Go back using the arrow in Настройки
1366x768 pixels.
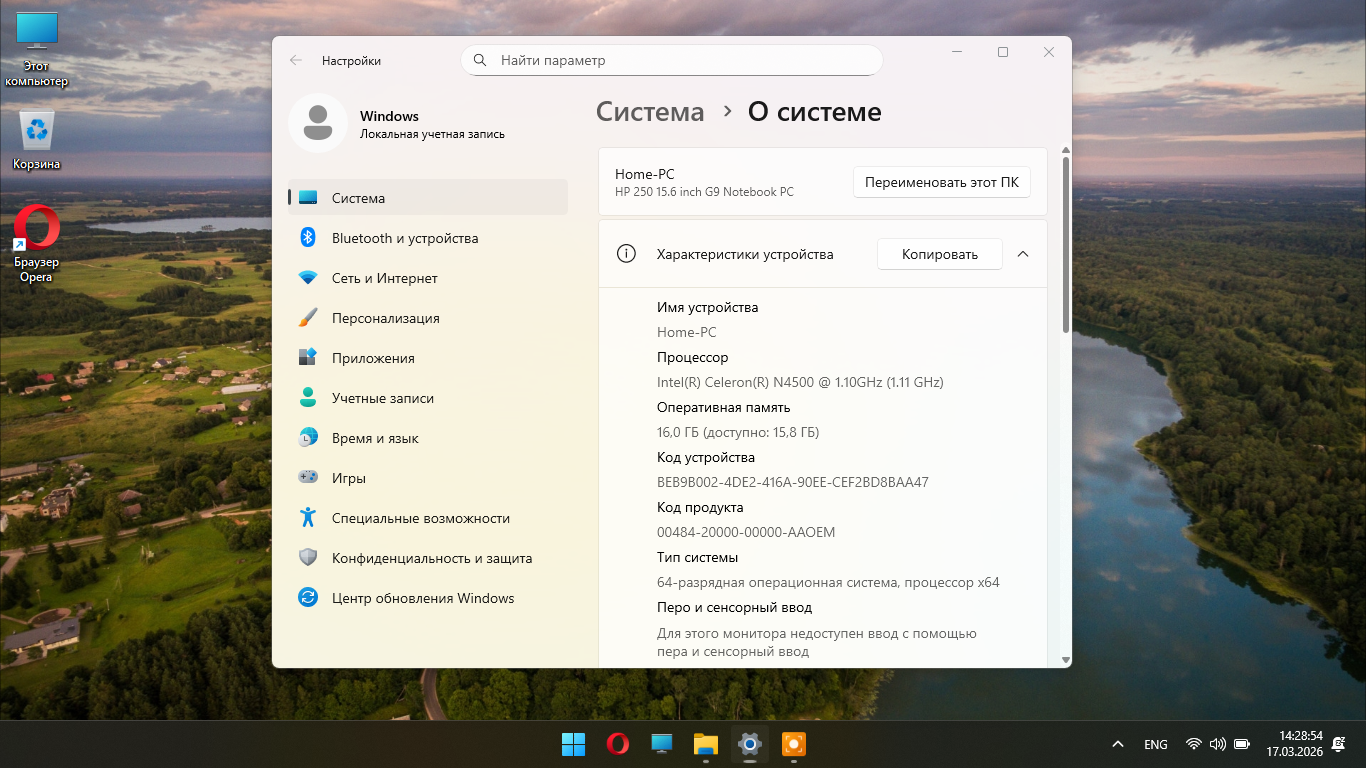click(x=296, y=60)
